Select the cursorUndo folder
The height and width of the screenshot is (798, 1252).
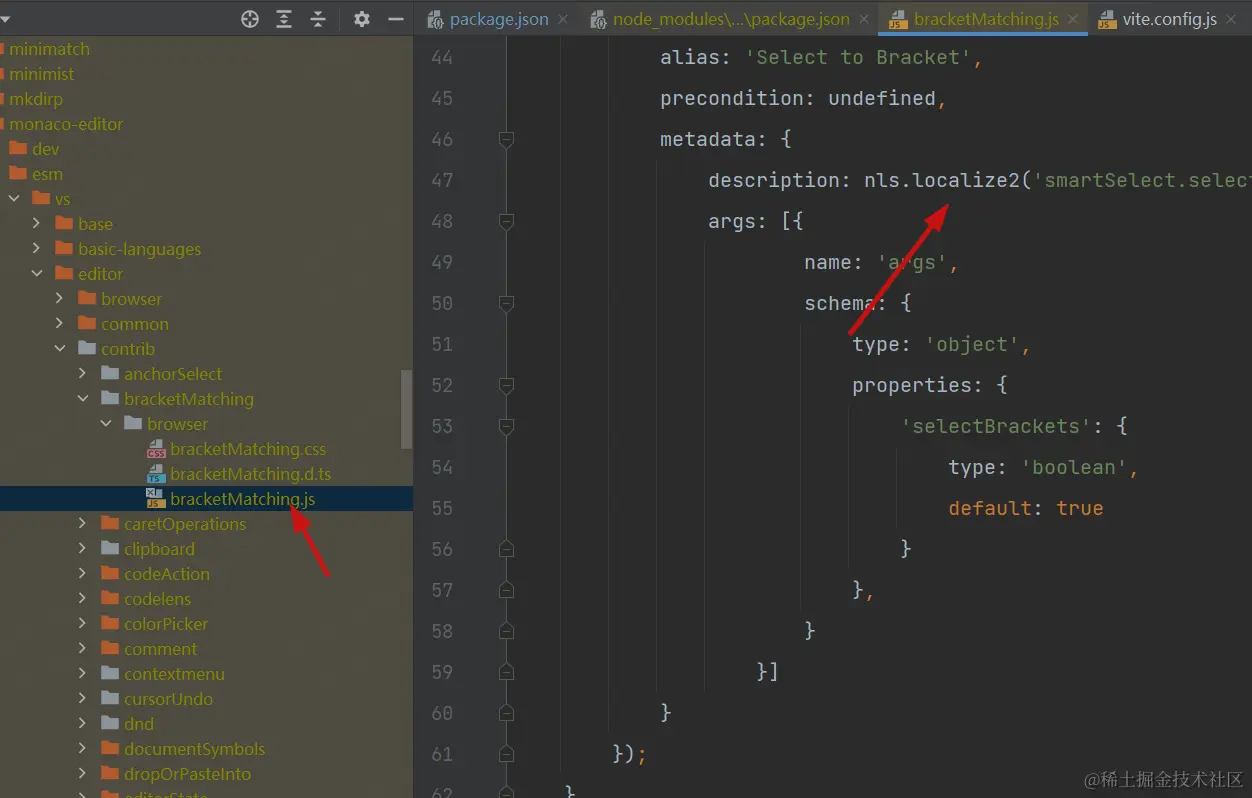(x=168, y=699)
